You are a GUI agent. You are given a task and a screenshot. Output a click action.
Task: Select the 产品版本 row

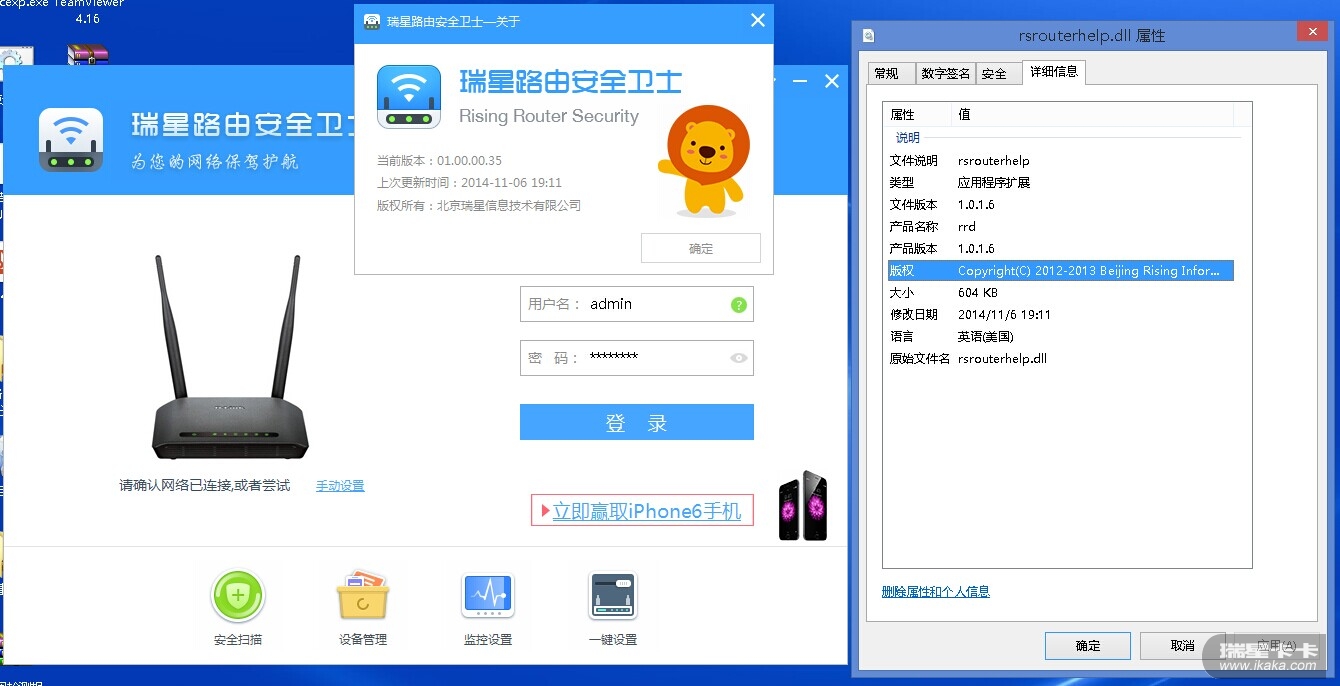click(x=1059, y=248)
